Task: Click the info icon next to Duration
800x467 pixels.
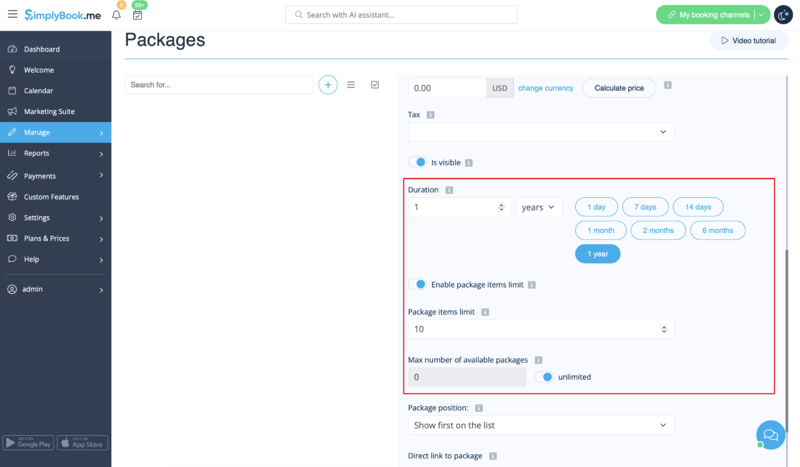Action: tap(449, 190)
